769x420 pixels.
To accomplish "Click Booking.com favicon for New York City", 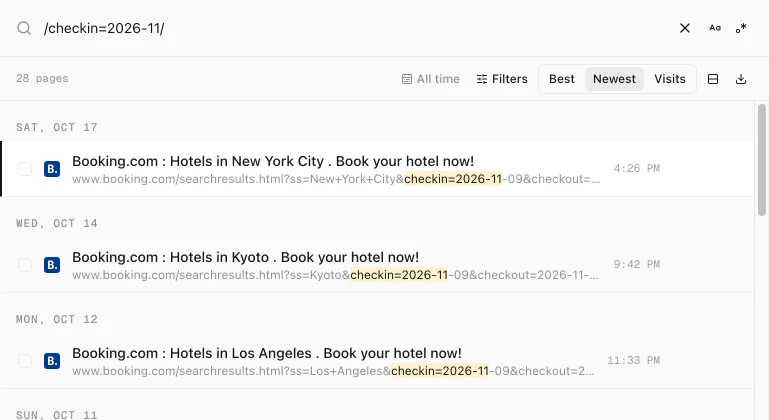I will click(x=52, y=169).
